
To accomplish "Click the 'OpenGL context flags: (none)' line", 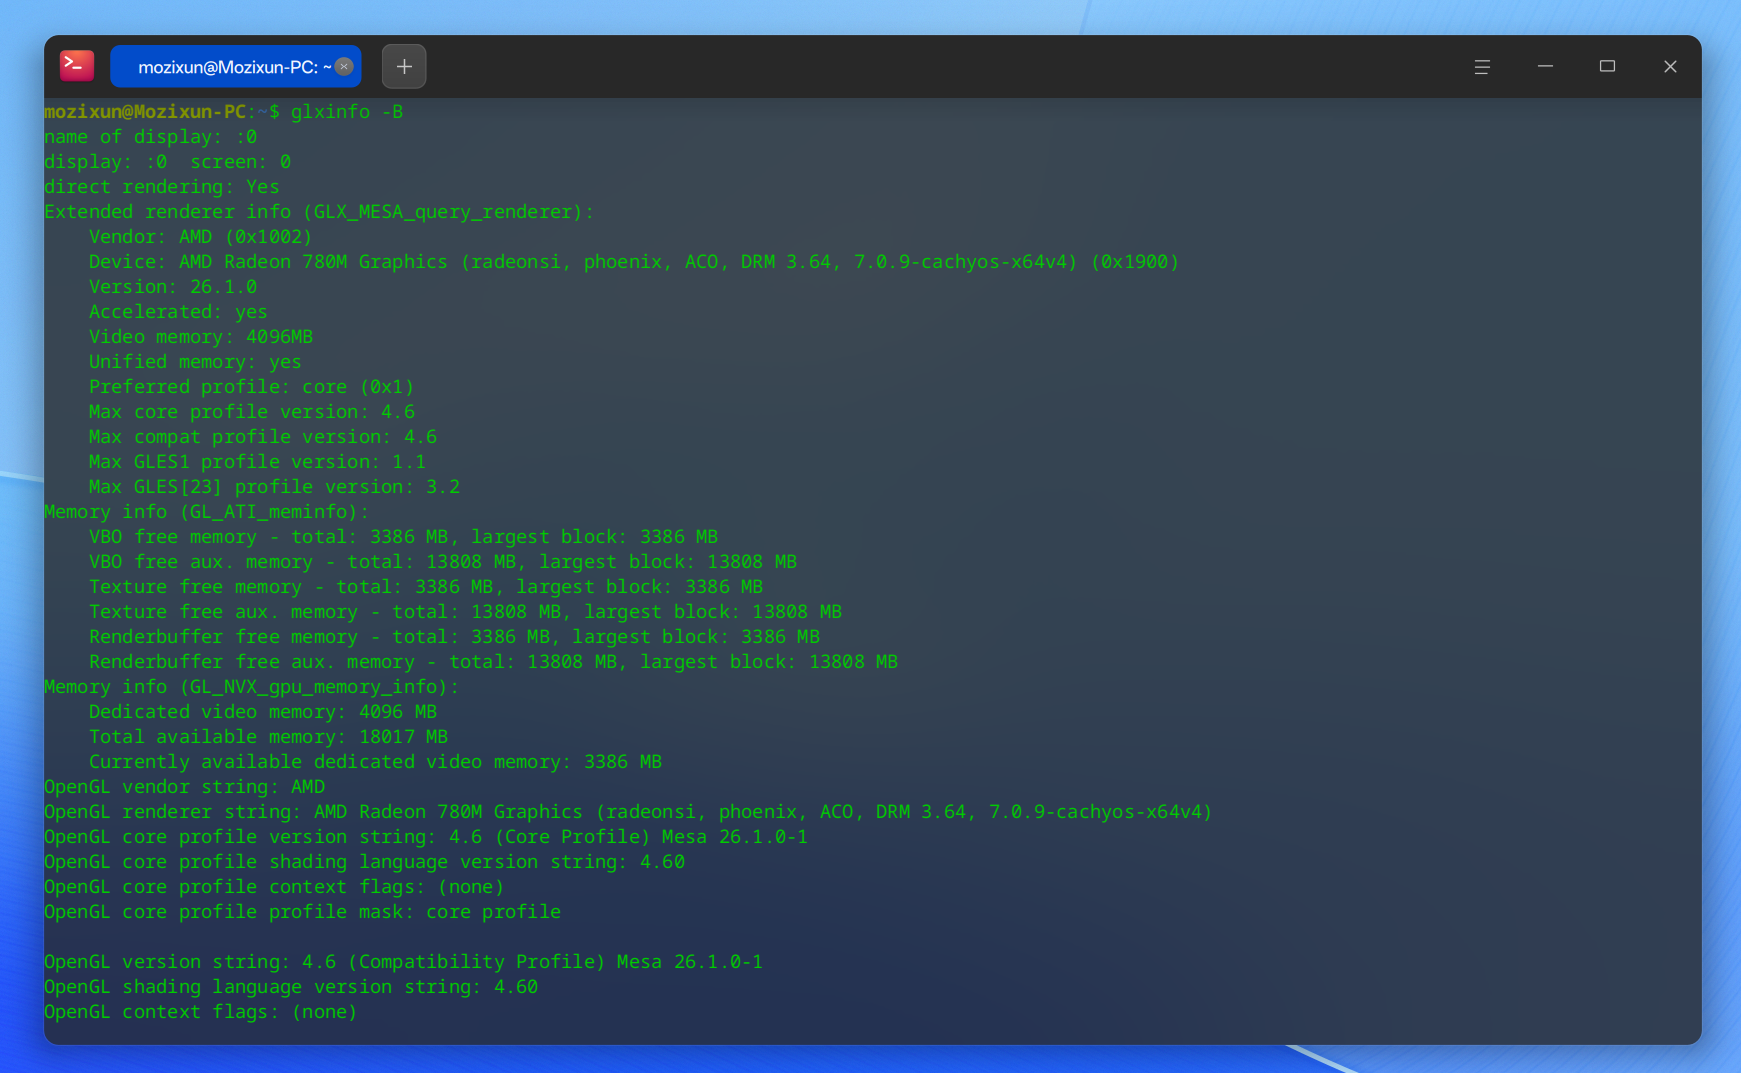I will click(x=201, y=1012).
